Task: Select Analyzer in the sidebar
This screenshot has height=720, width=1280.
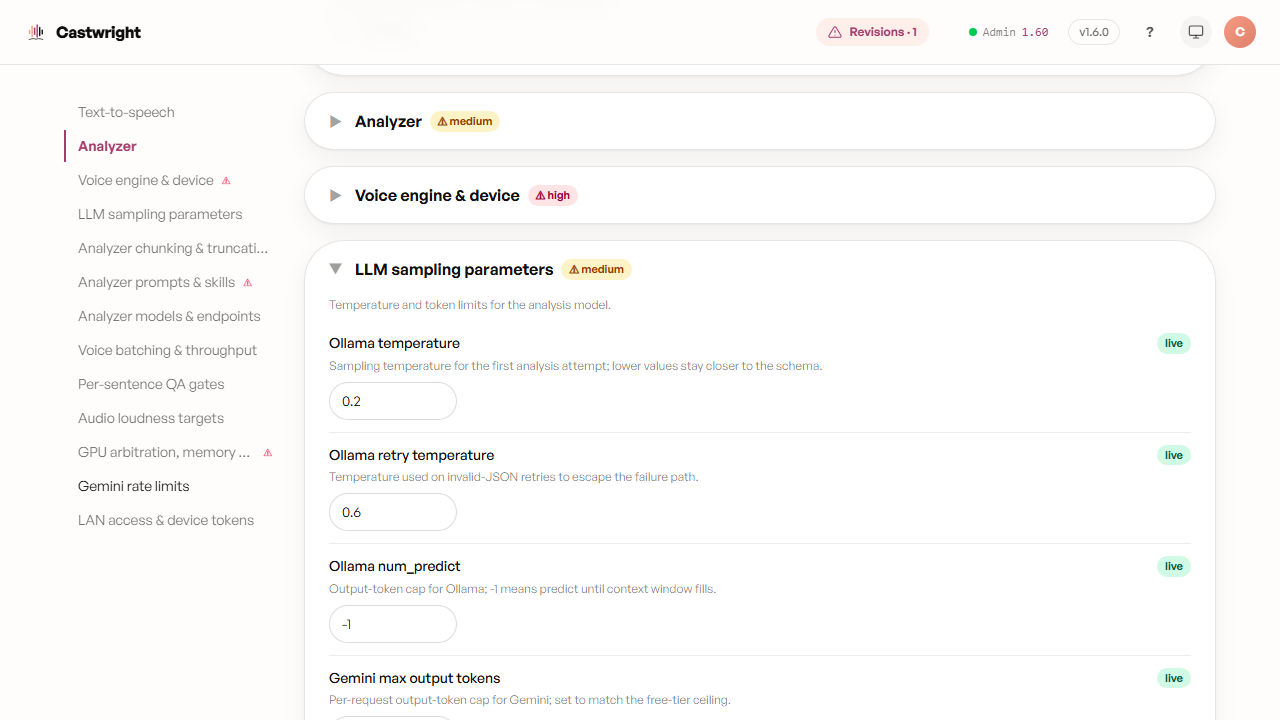Action: (107, 146)
